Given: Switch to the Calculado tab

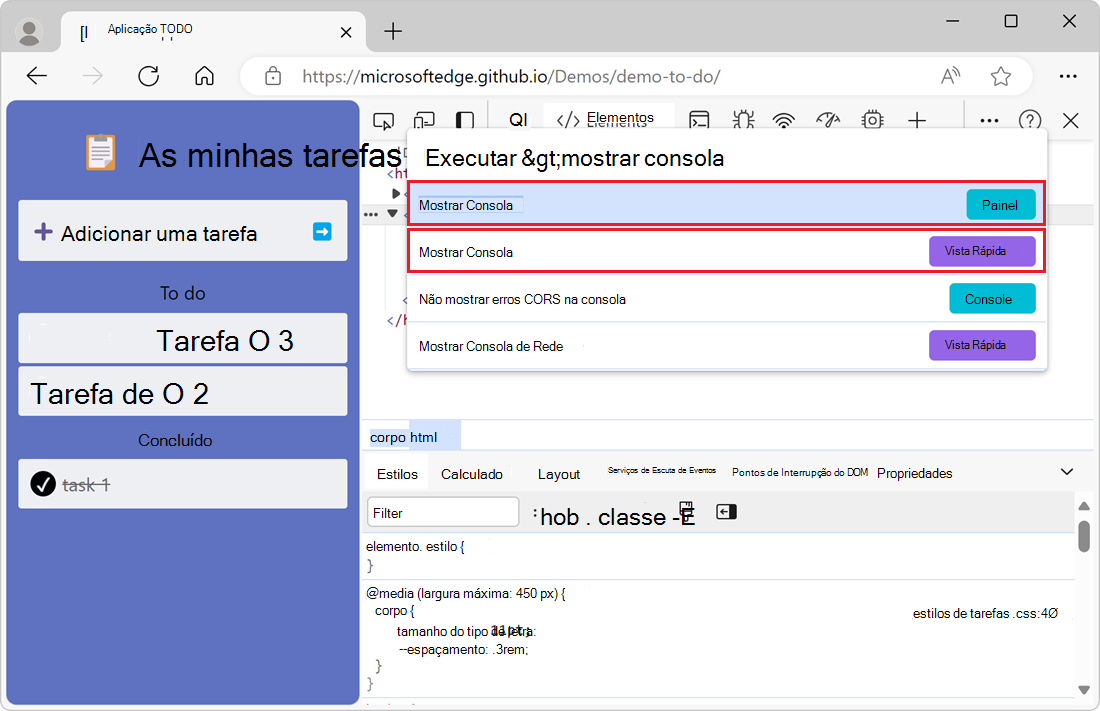Looking at the screenshot, I should pos(471,472).
